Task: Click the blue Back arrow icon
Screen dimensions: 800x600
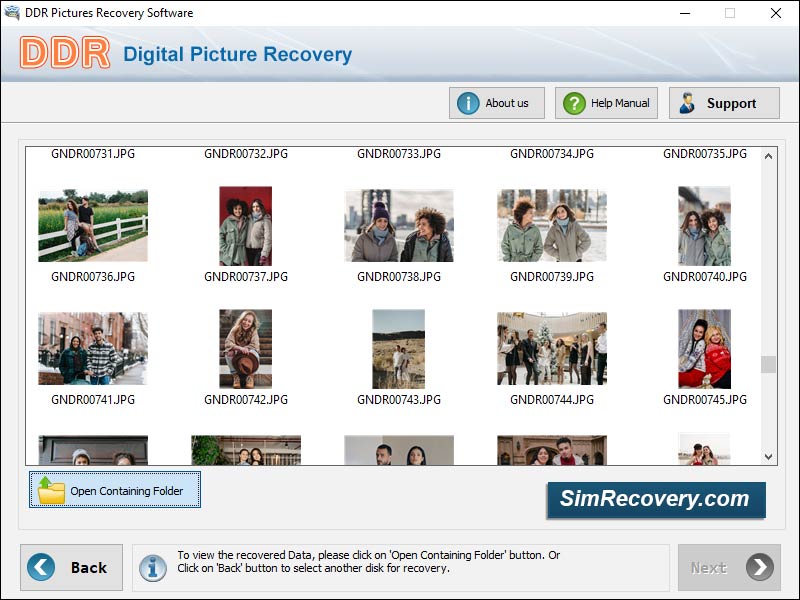Action: click(x=40, y=567)
